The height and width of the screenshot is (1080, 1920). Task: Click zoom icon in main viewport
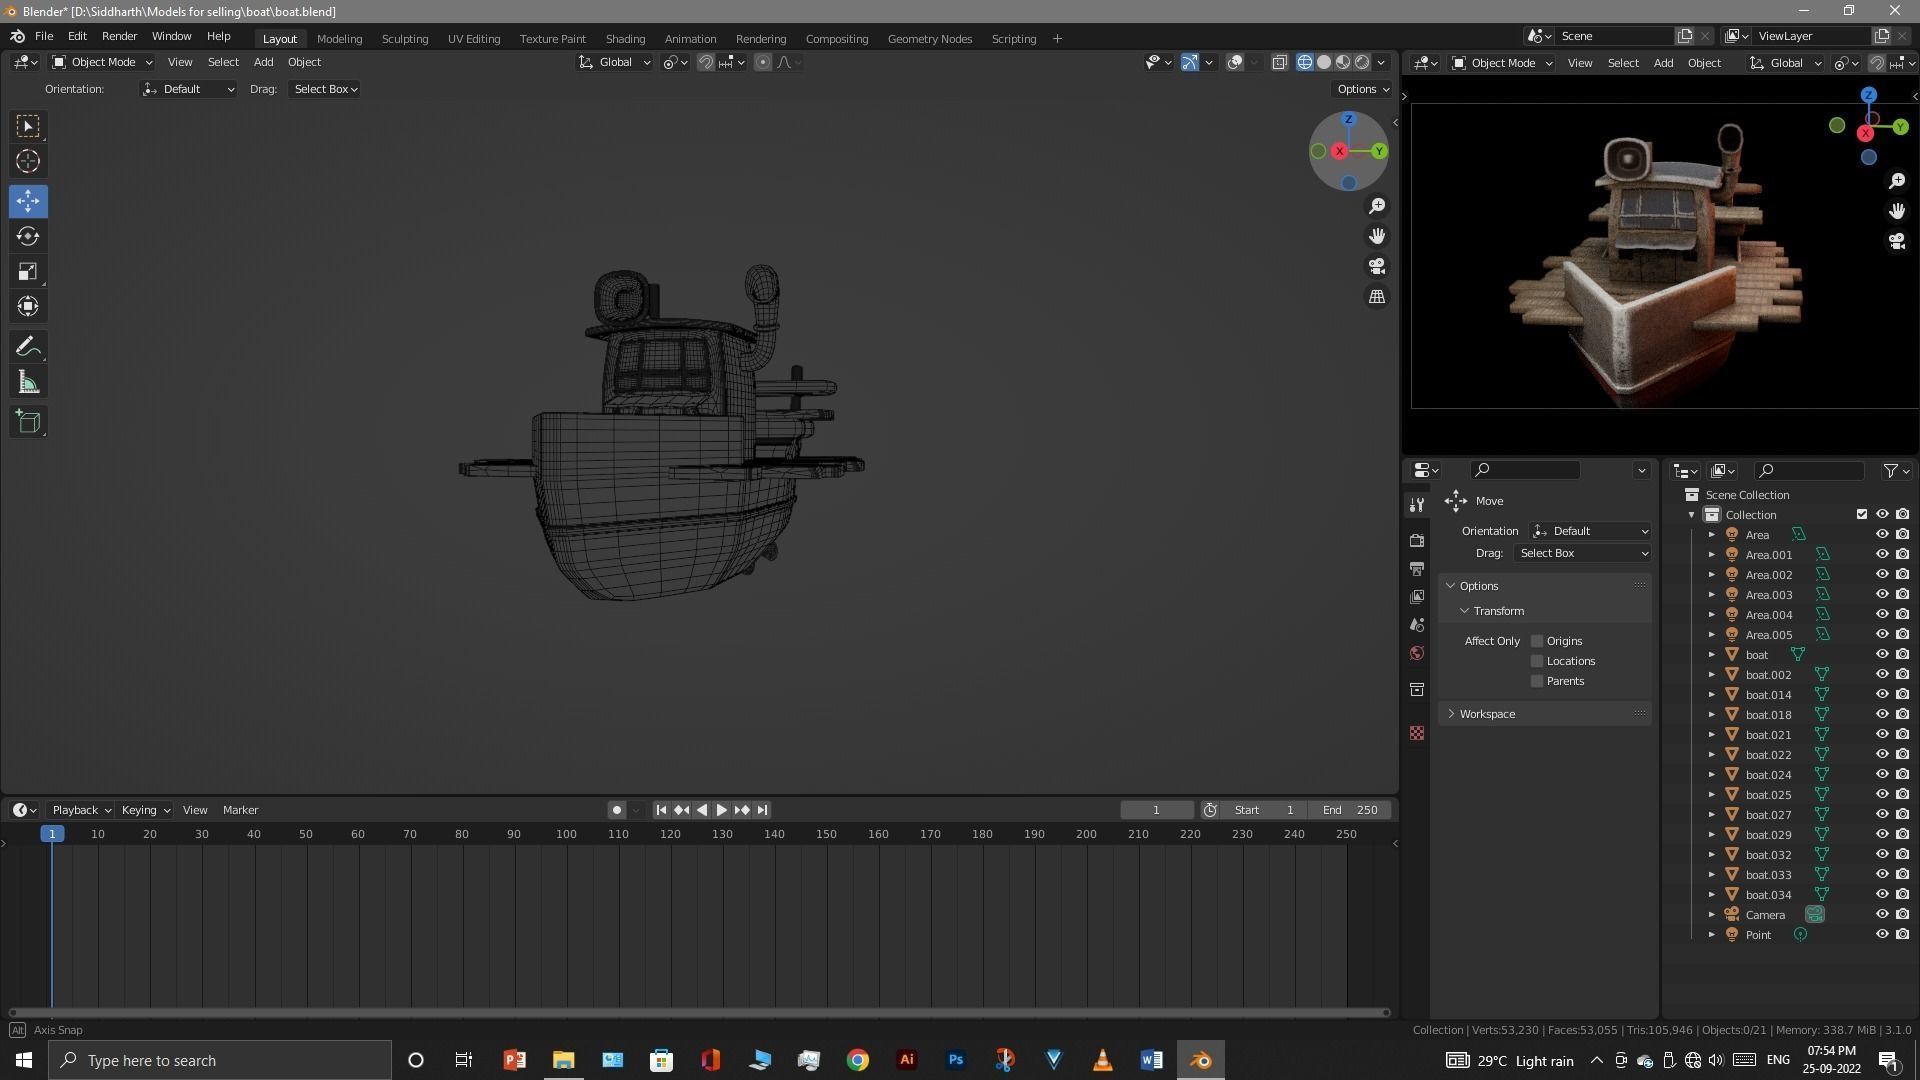1377,205
